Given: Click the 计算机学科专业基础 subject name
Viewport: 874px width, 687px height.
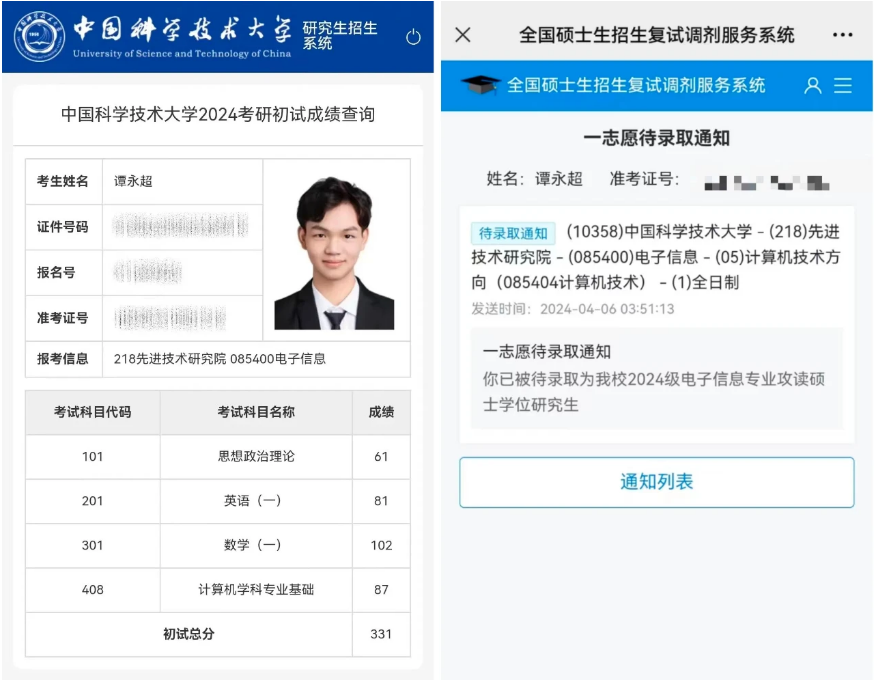Looking at the screenshot, I should click(x=256, y=589).
